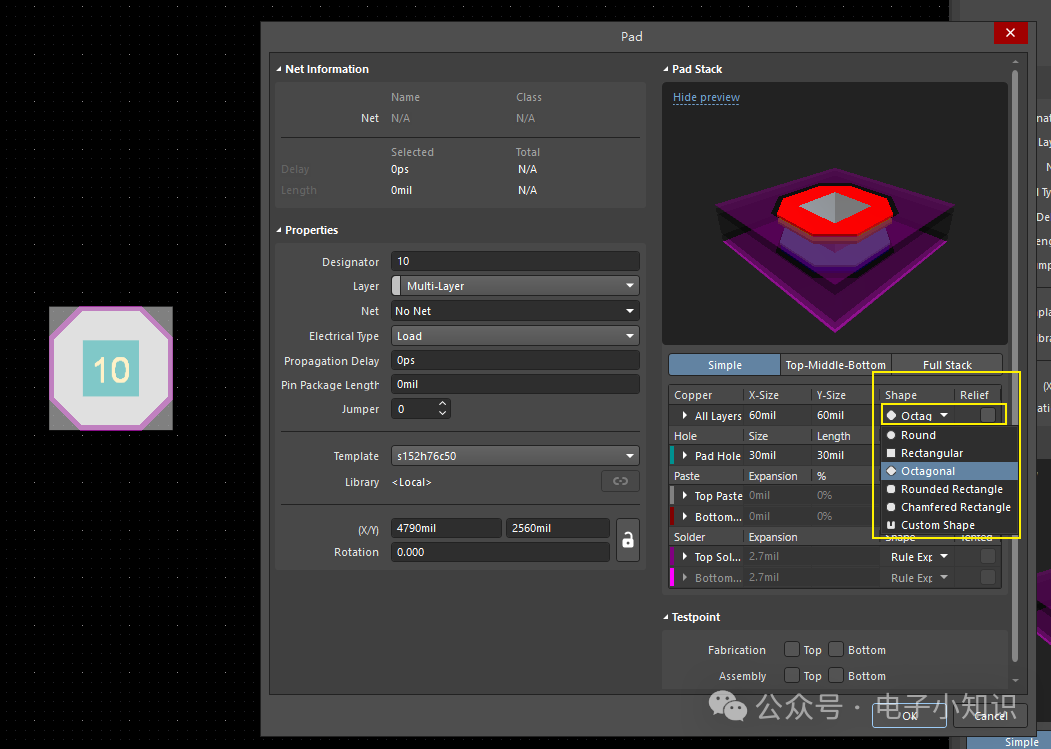The image size is (1051, 749).
Task: Open the Bottom Solder Rule Expansion dropdown
Action: click(x=918, y=577)
